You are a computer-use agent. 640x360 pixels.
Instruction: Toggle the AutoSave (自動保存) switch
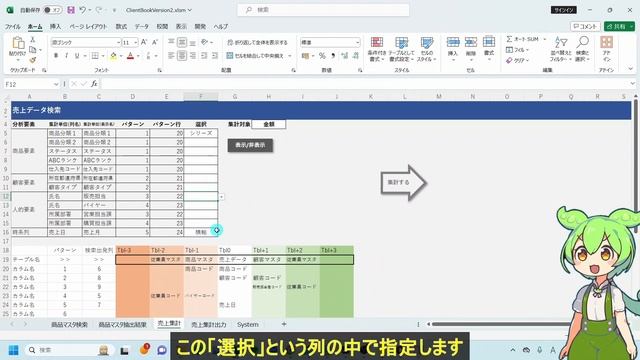click(x=53, y=10)
